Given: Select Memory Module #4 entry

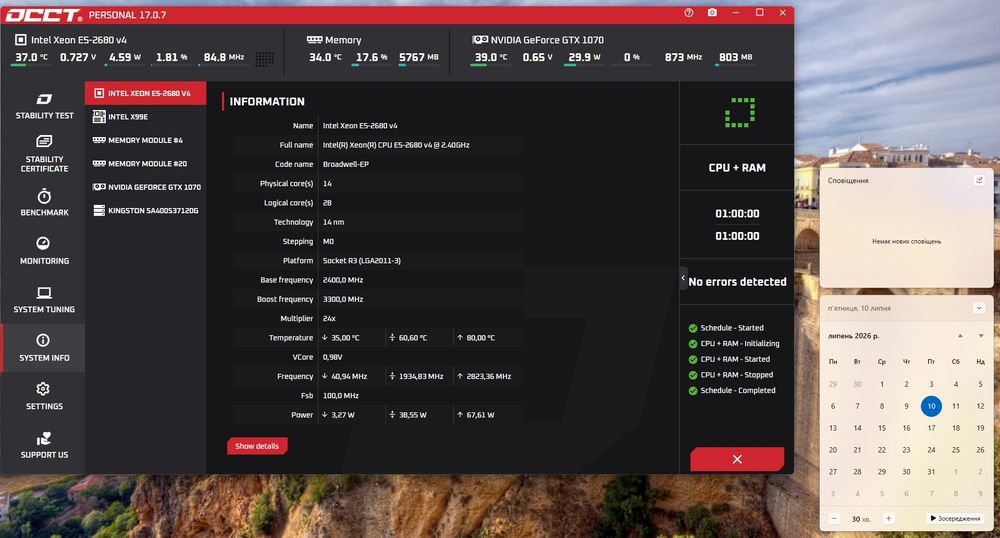Looking at the screenshot, I should tap(145, 140).
